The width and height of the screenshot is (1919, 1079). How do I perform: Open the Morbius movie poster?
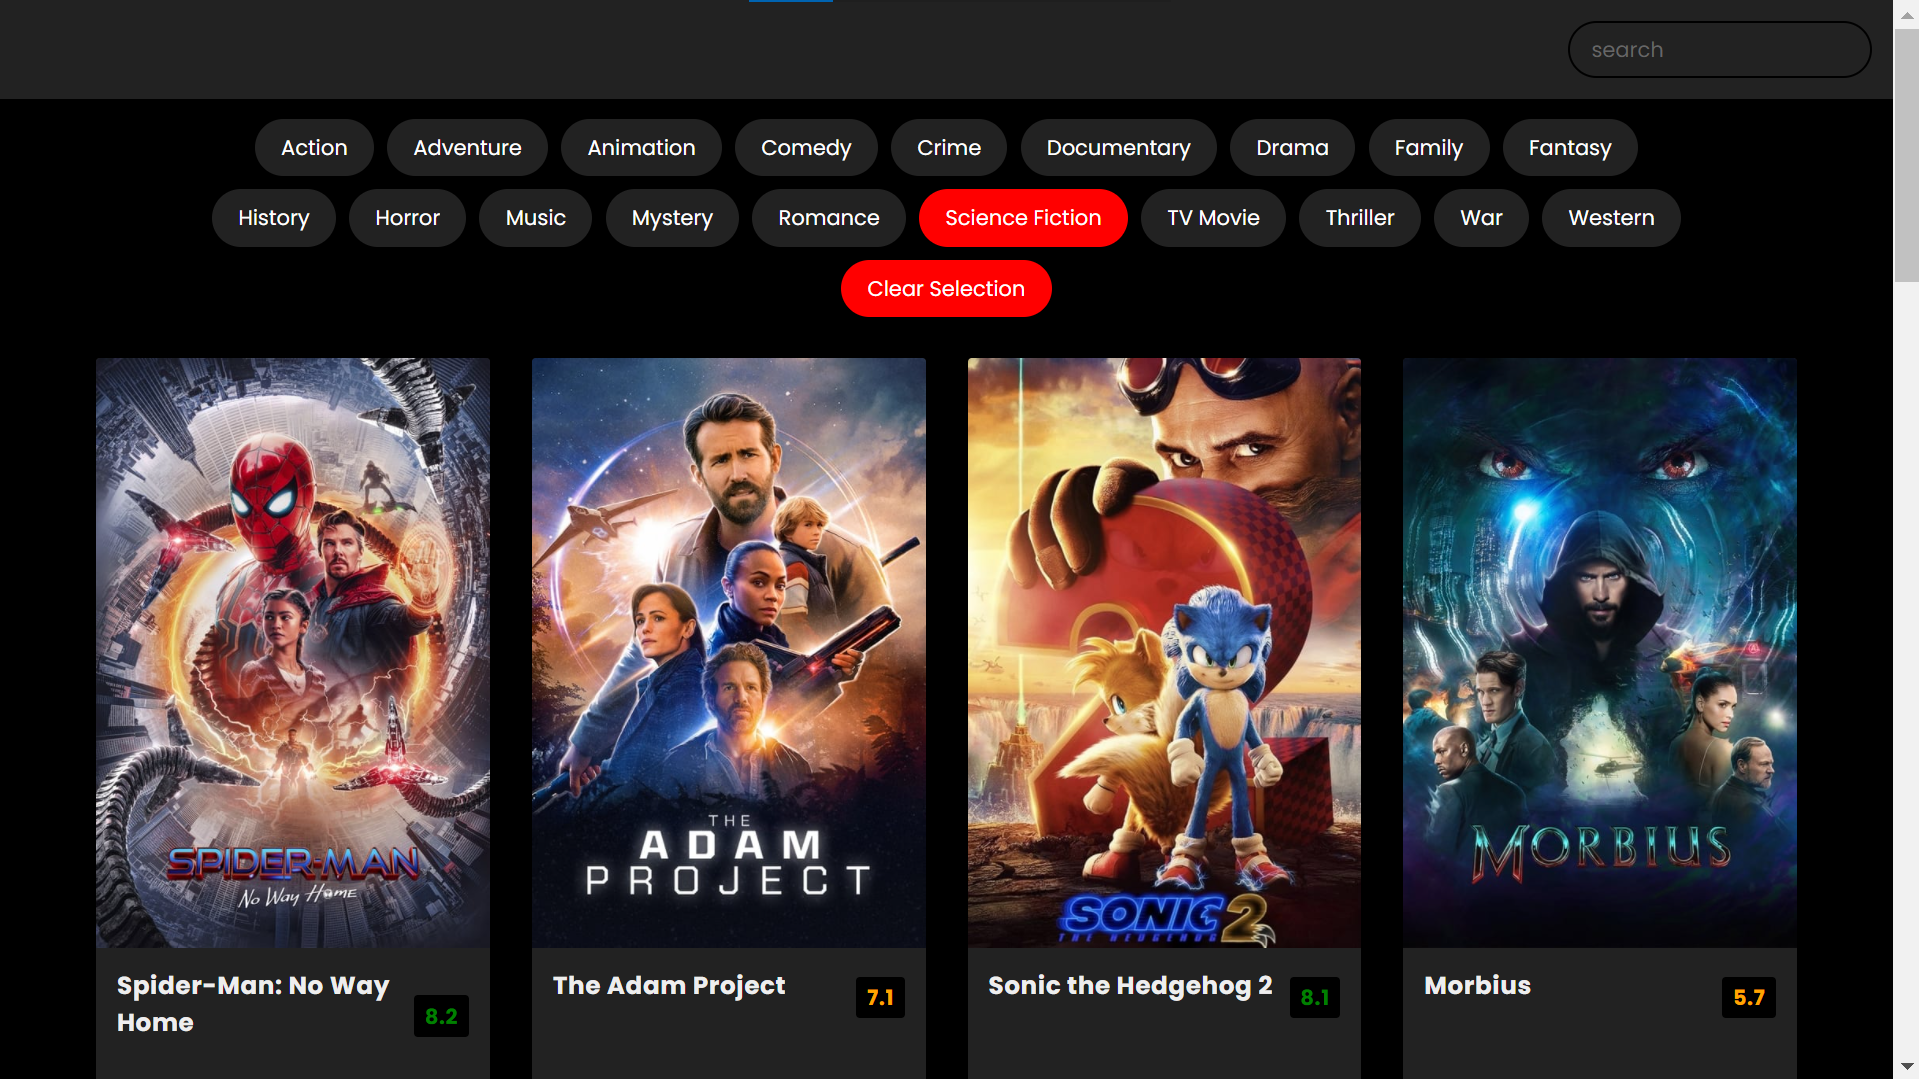(1599, 652)
